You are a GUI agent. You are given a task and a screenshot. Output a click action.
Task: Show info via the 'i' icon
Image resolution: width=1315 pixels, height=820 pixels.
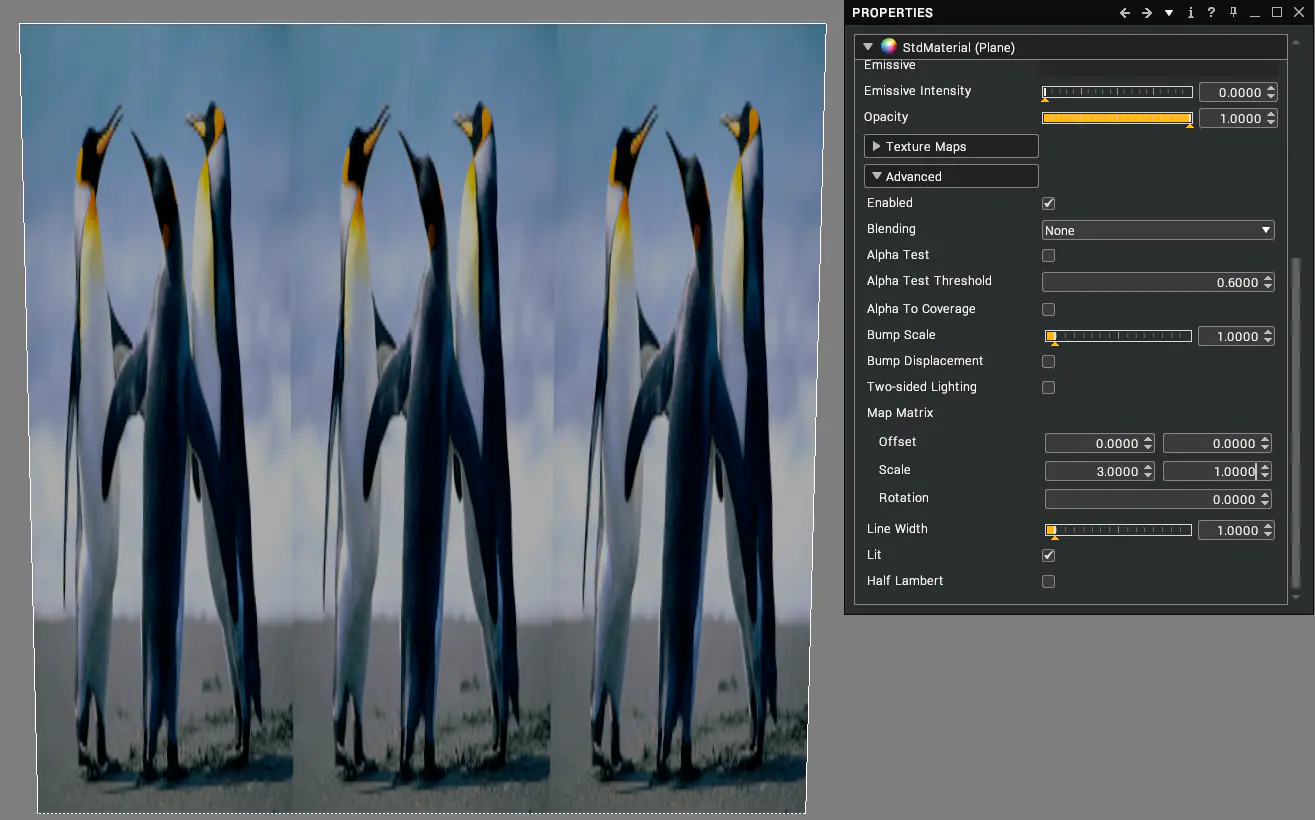coord(1190,13)
